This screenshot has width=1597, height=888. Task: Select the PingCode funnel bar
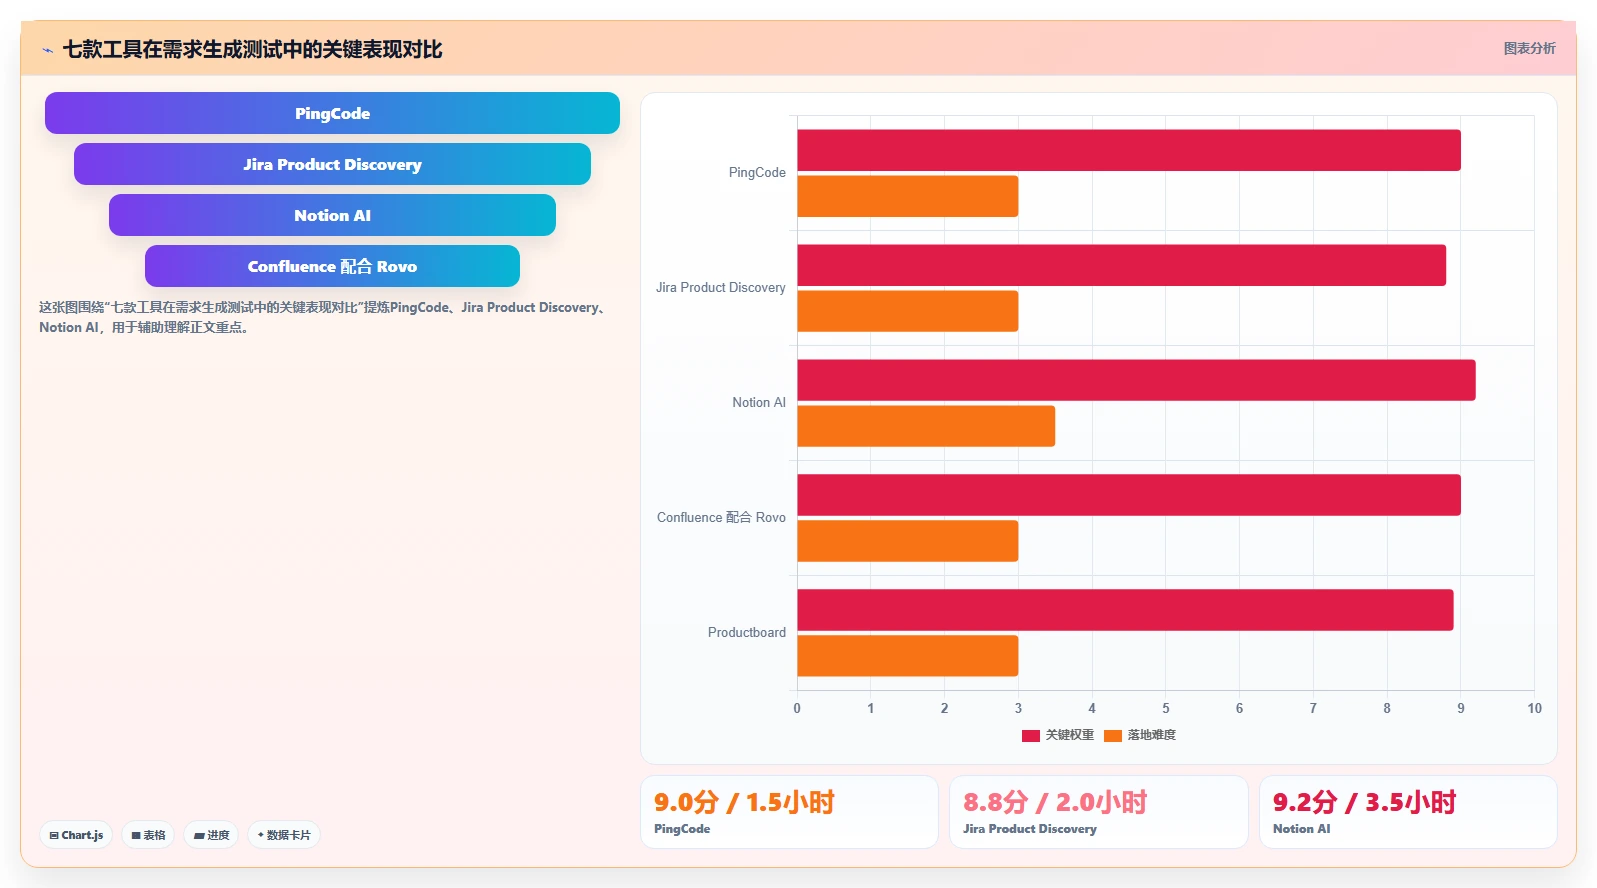tap(332, 113)
